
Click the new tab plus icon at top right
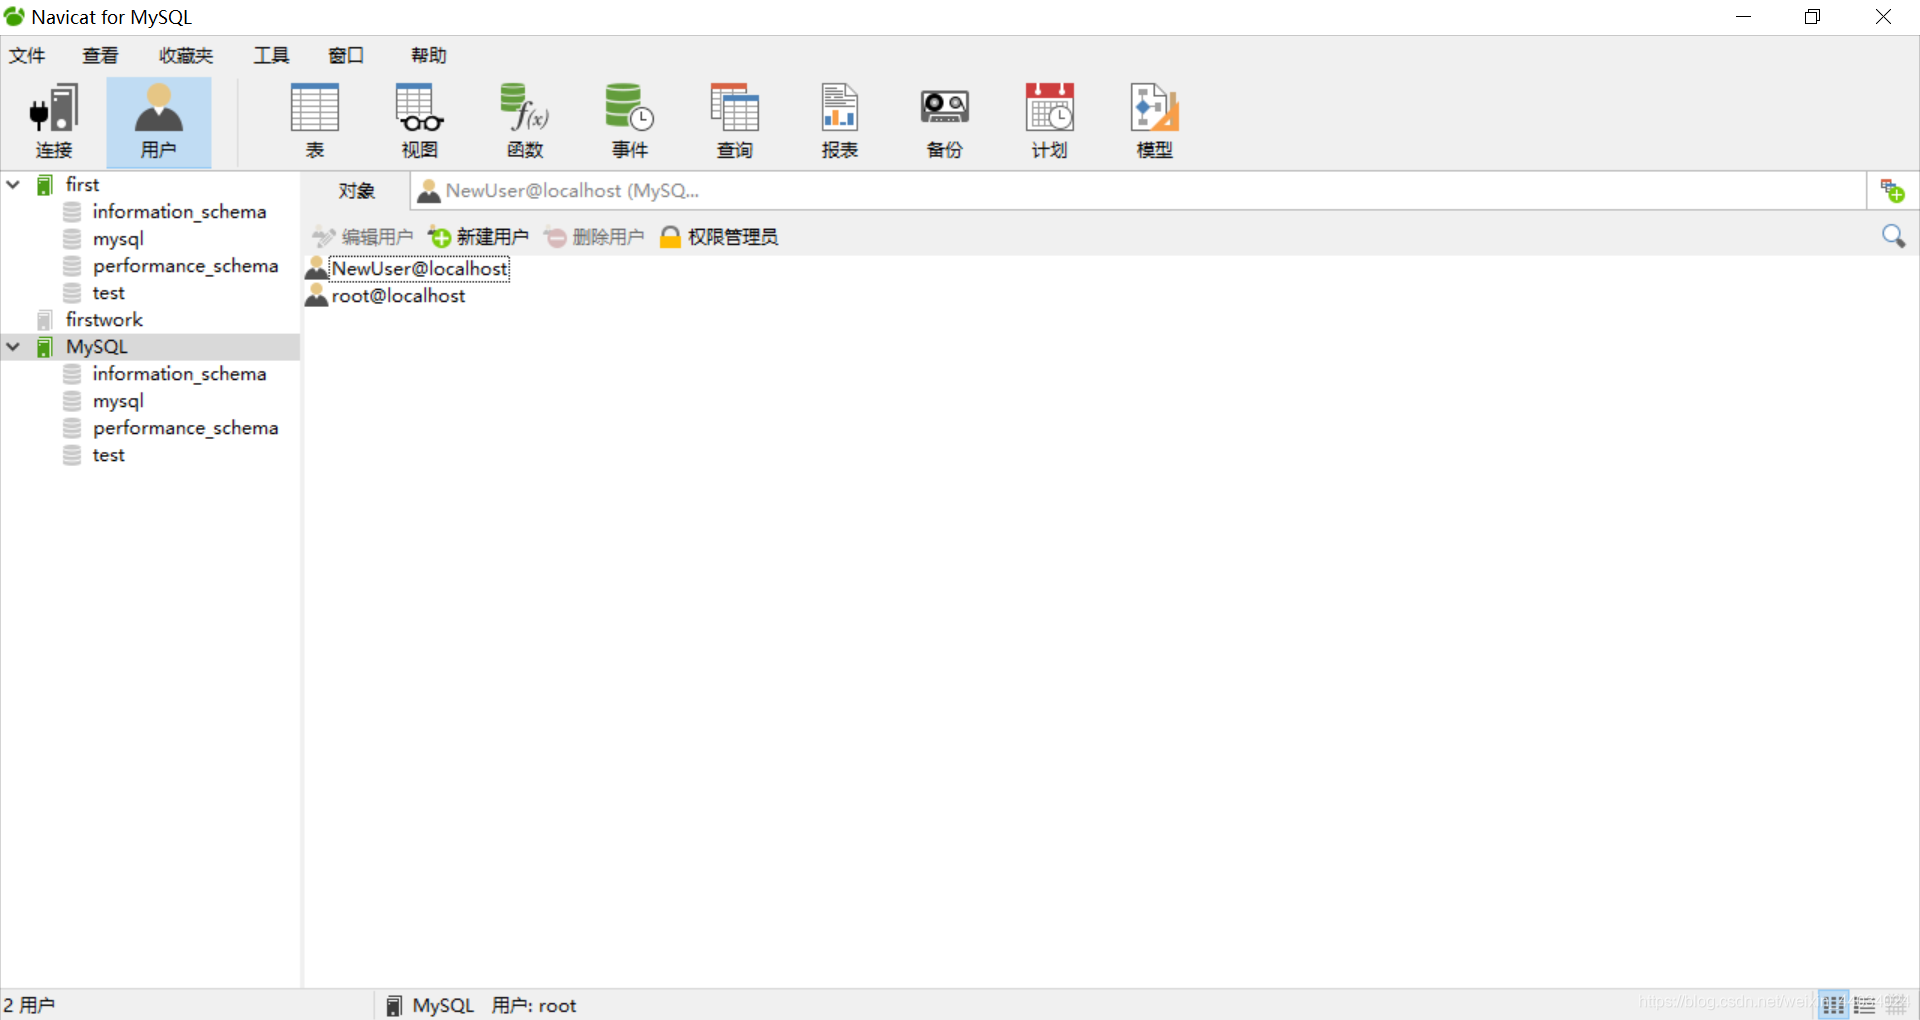(1892, 190)
